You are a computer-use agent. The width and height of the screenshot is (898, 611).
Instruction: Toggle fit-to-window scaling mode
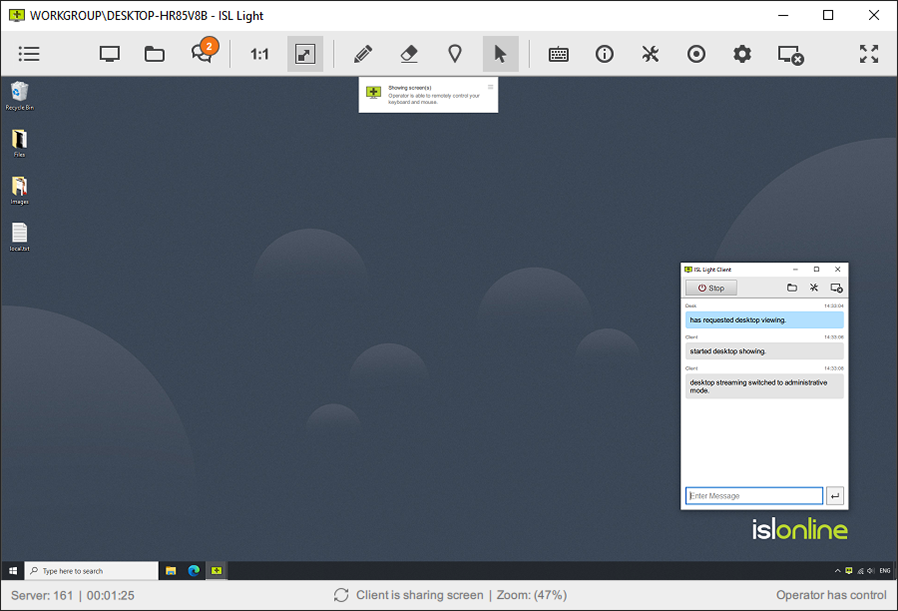pos(305,54)
